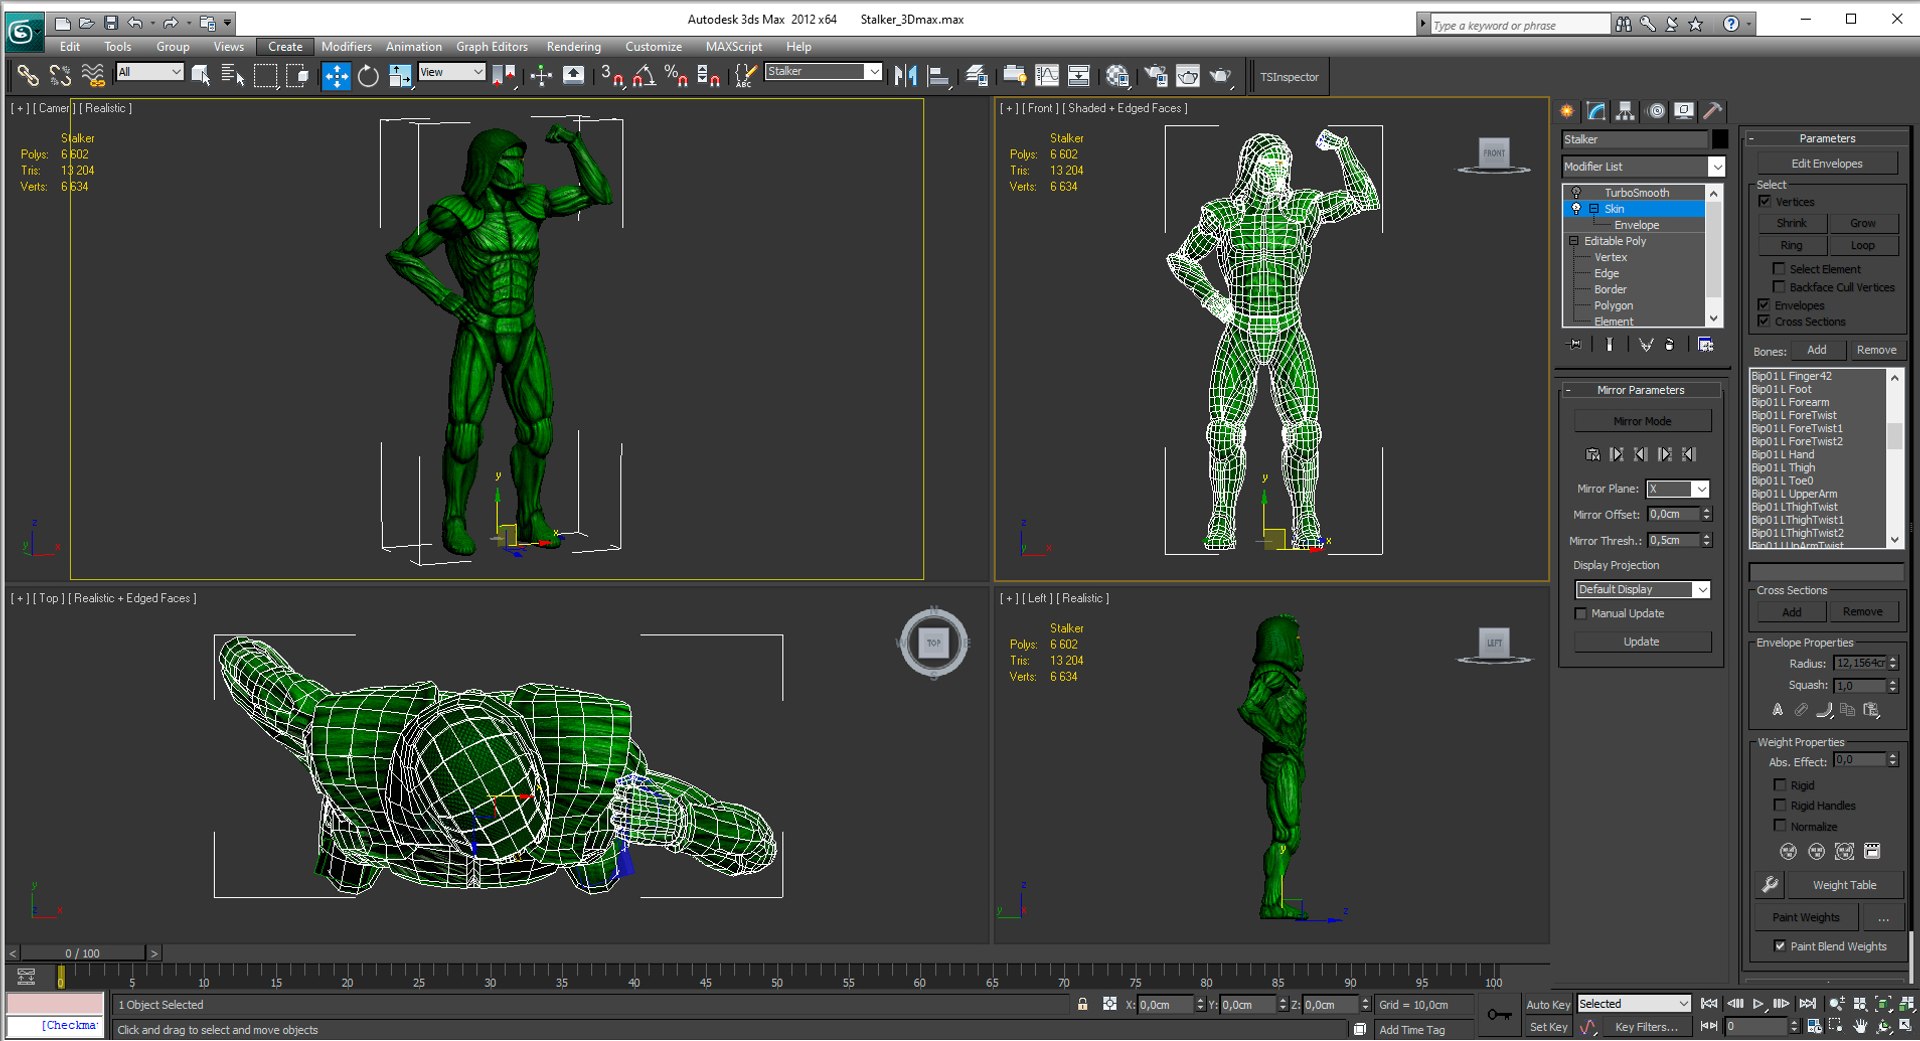The image size is (1920, 1041).
Task: Toggle Angle Snap in the toolbar
Action: tap(644, 76)
